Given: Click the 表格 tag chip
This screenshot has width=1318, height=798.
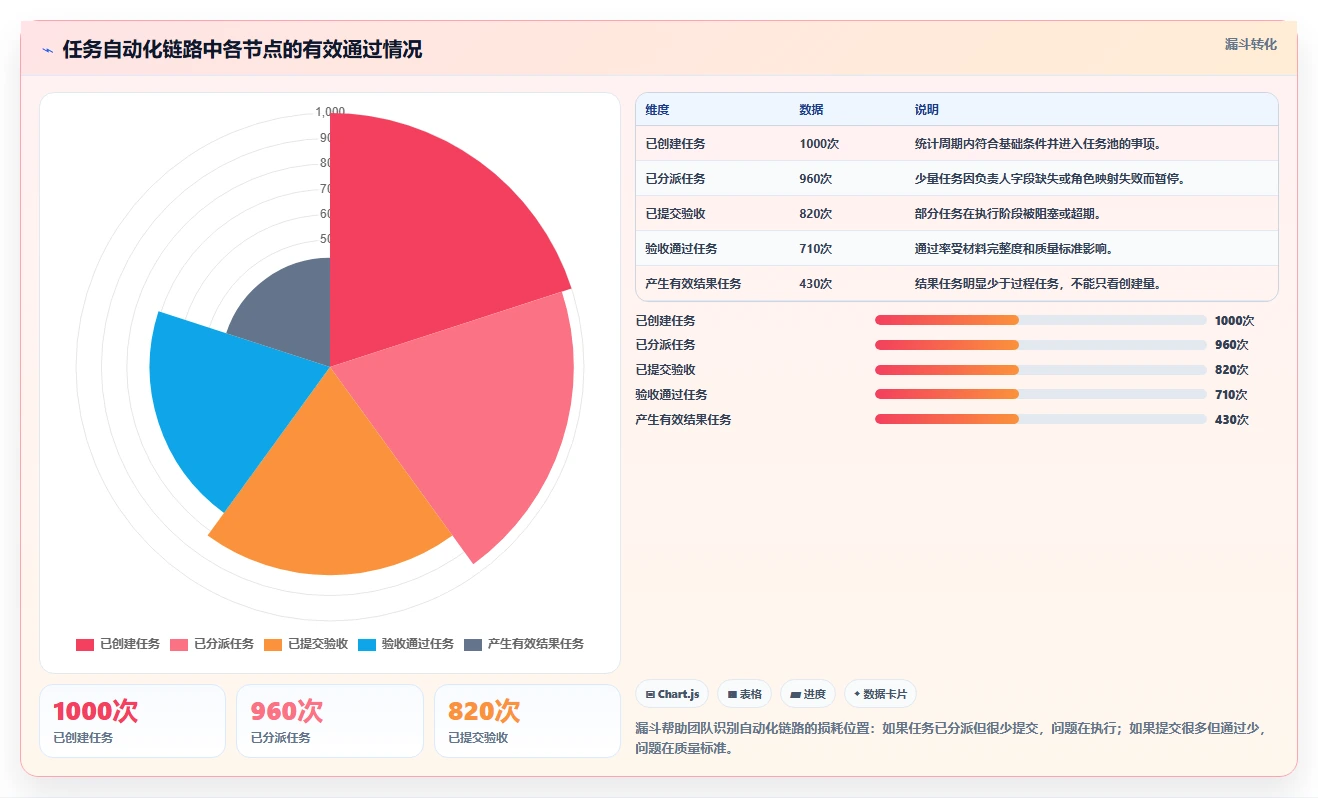Looking at the screenshot, I should 744,694.
